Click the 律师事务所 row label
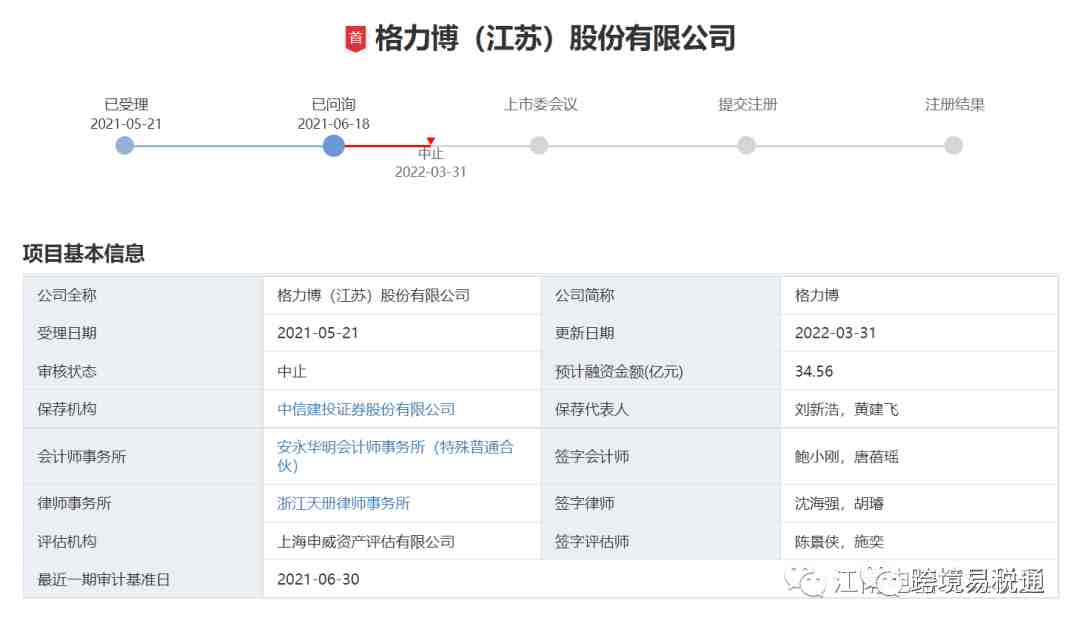 [74, 504]
